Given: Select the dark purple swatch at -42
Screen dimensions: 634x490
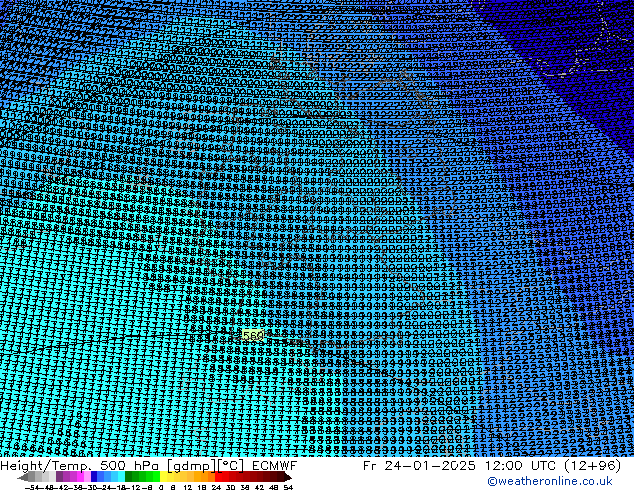Looking at the screenshot, I should [59, 476].
